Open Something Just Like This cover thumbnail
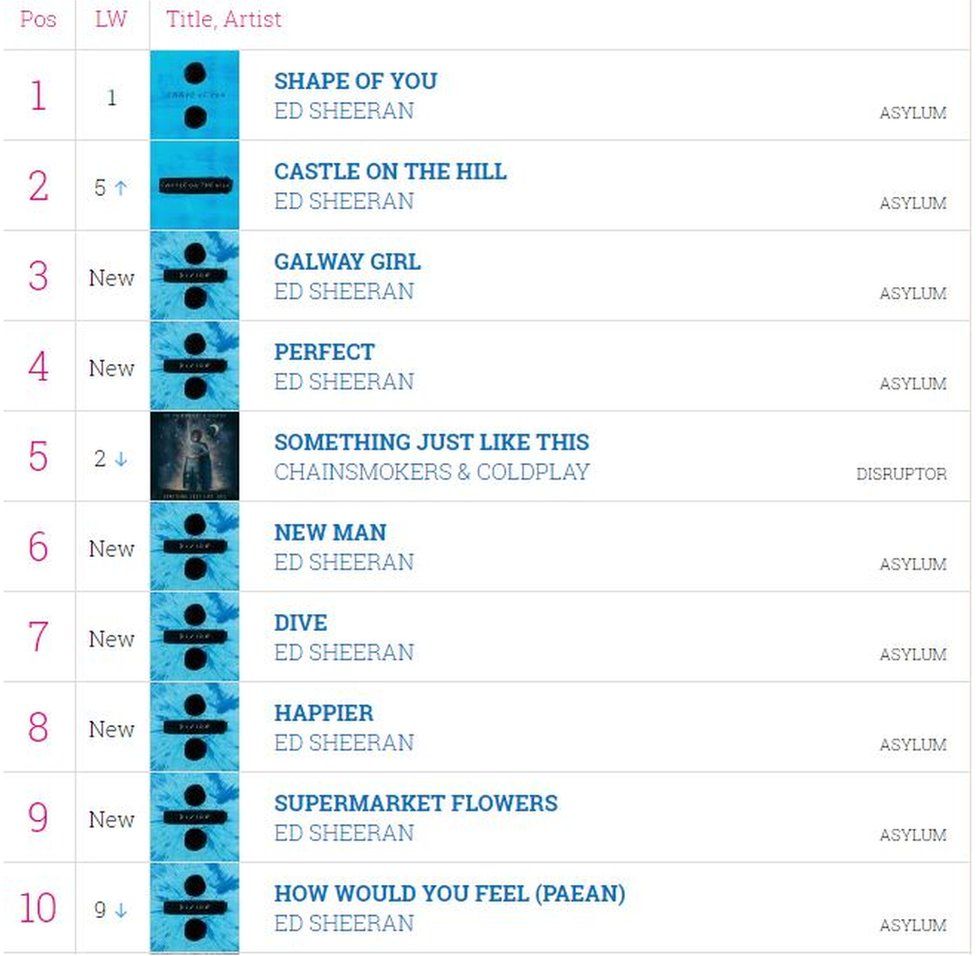 195,456
